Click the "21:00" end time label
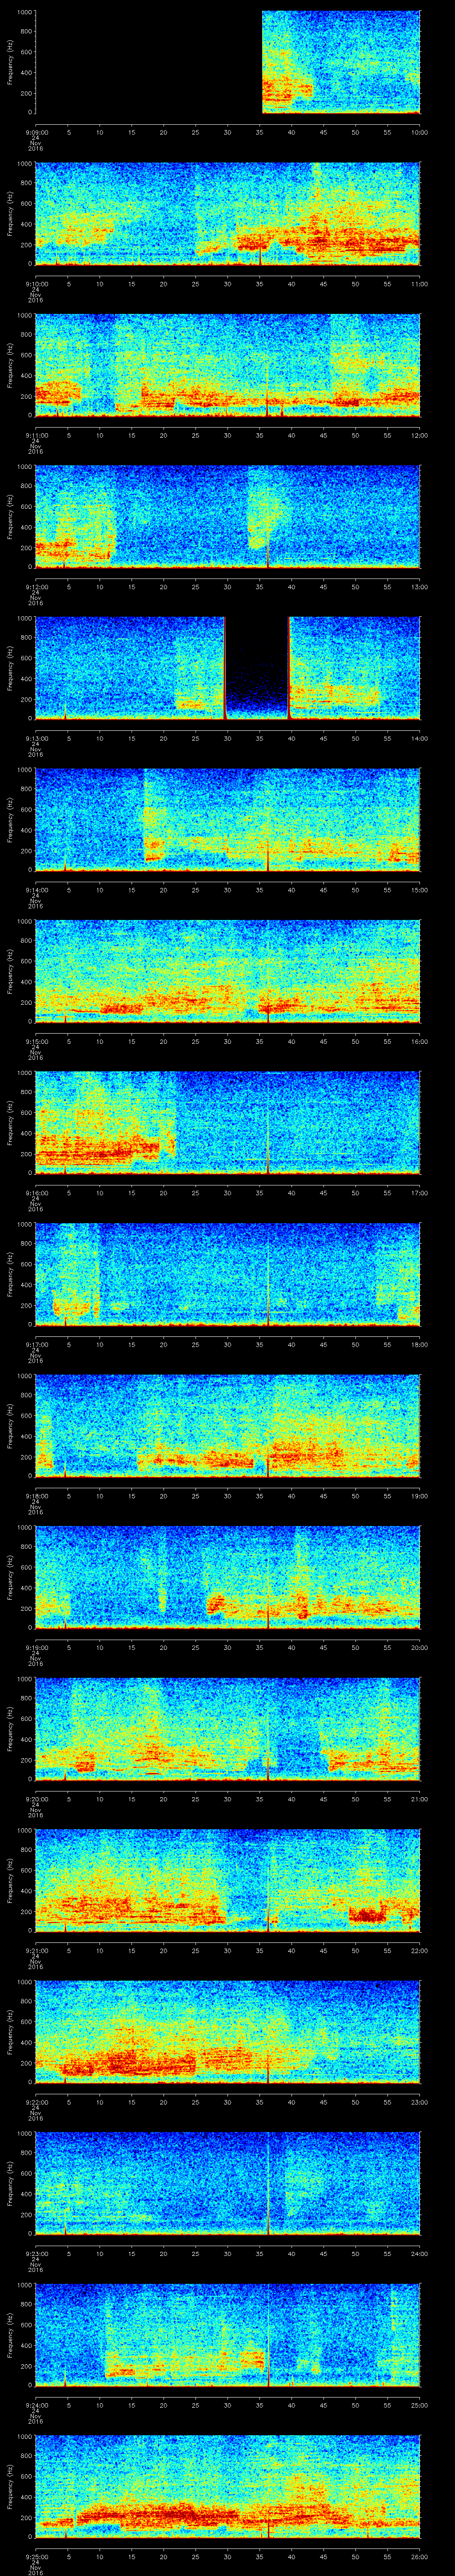The width and height of the screenshot is (455, 2576). [419, 1799]
